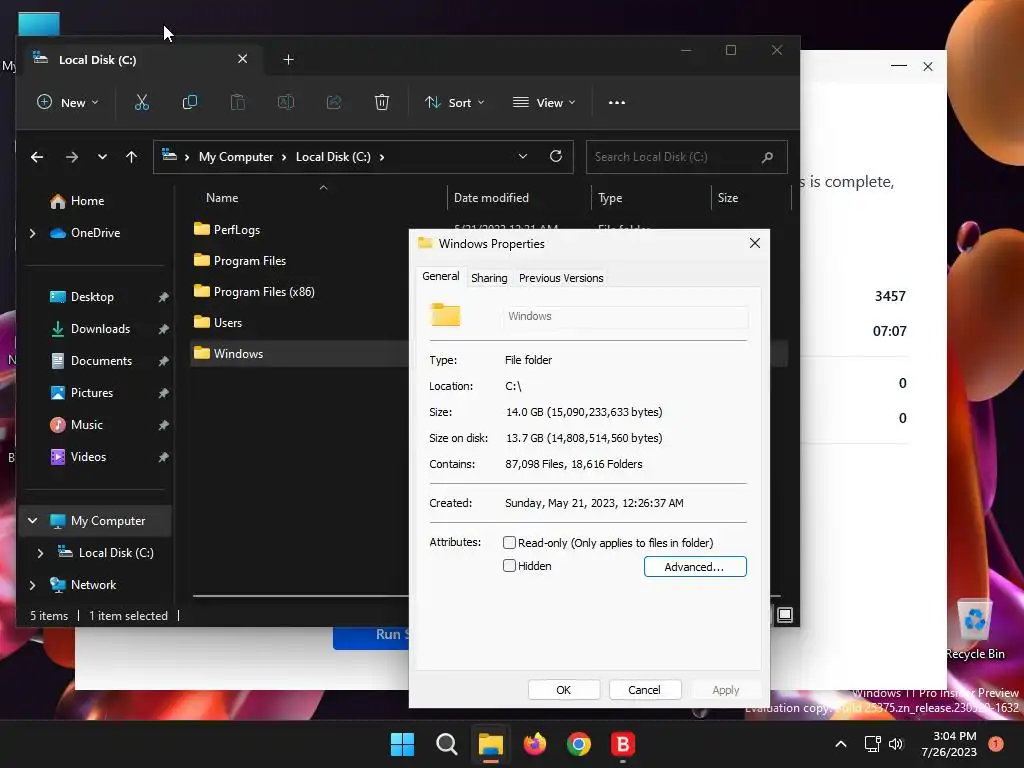Open the Sort dropdown
Image resolution: width=1024 pixels, height=768 pixels.
coord(455,103)
